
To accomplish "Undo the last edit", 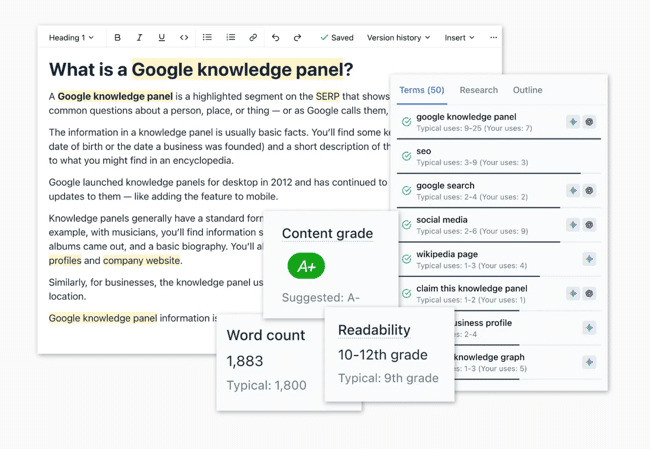I will click(275, 38).
